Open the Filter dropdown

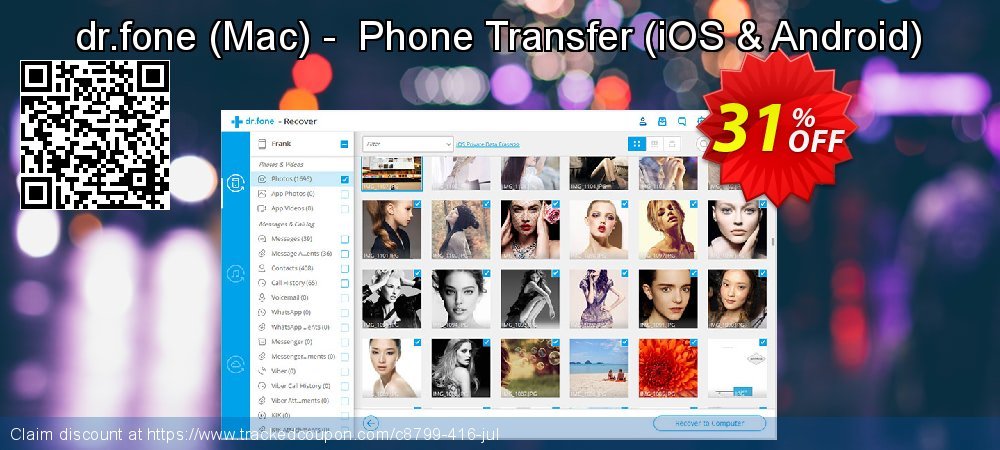(408, 144)
